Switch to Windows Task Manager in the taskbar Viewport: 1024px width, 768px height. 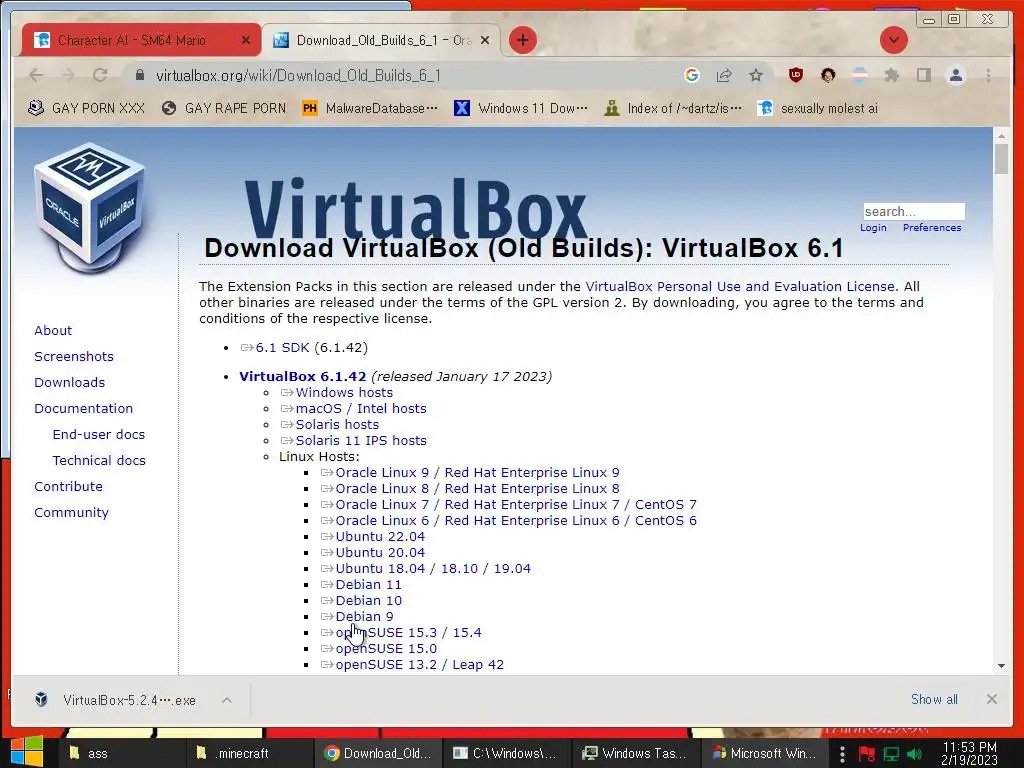coord(635,754)
